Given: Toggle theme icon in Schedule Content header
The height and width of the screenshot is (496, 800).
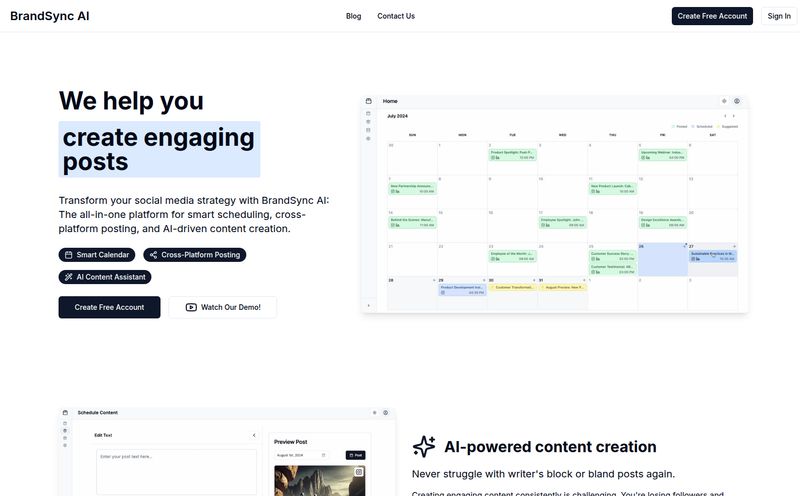Looking at the screenshot, I should (x=374, y=412).
